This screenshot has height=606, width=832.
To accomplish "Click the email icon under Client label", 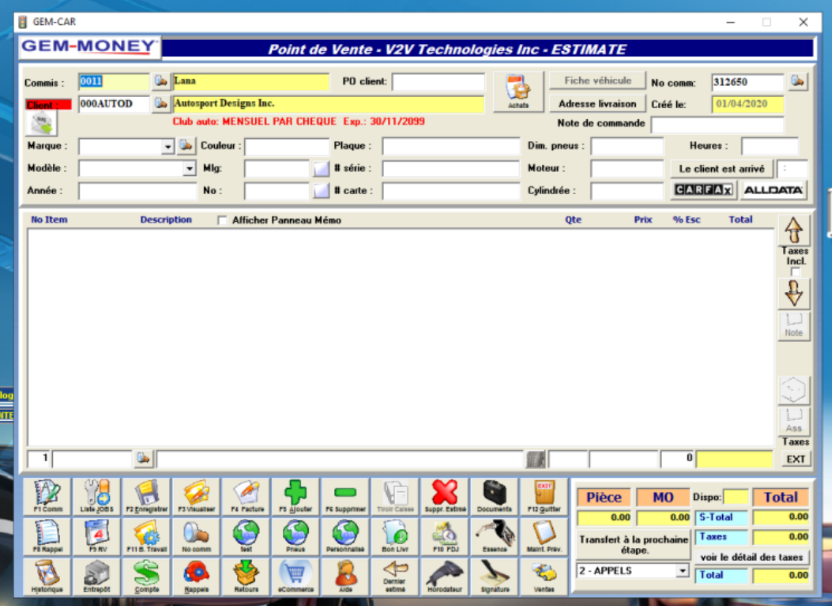I will pyautogui.click(x=41, y=124).
